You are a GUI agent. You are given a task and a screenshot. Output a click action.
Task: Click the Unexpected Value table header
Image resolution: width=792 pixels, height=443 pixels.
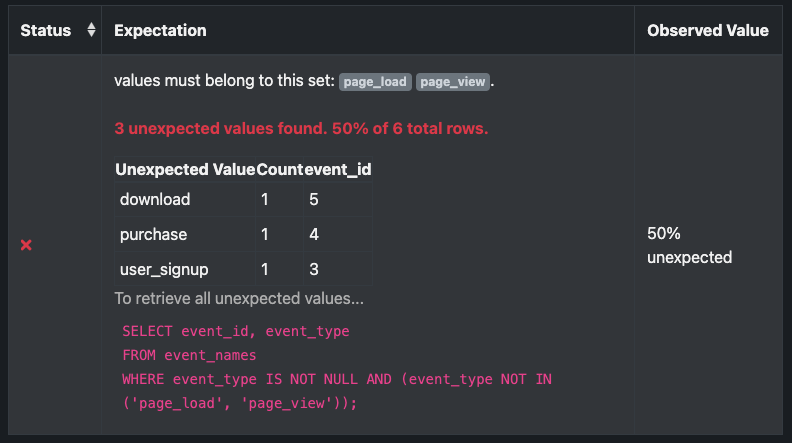tap(185, 169)
